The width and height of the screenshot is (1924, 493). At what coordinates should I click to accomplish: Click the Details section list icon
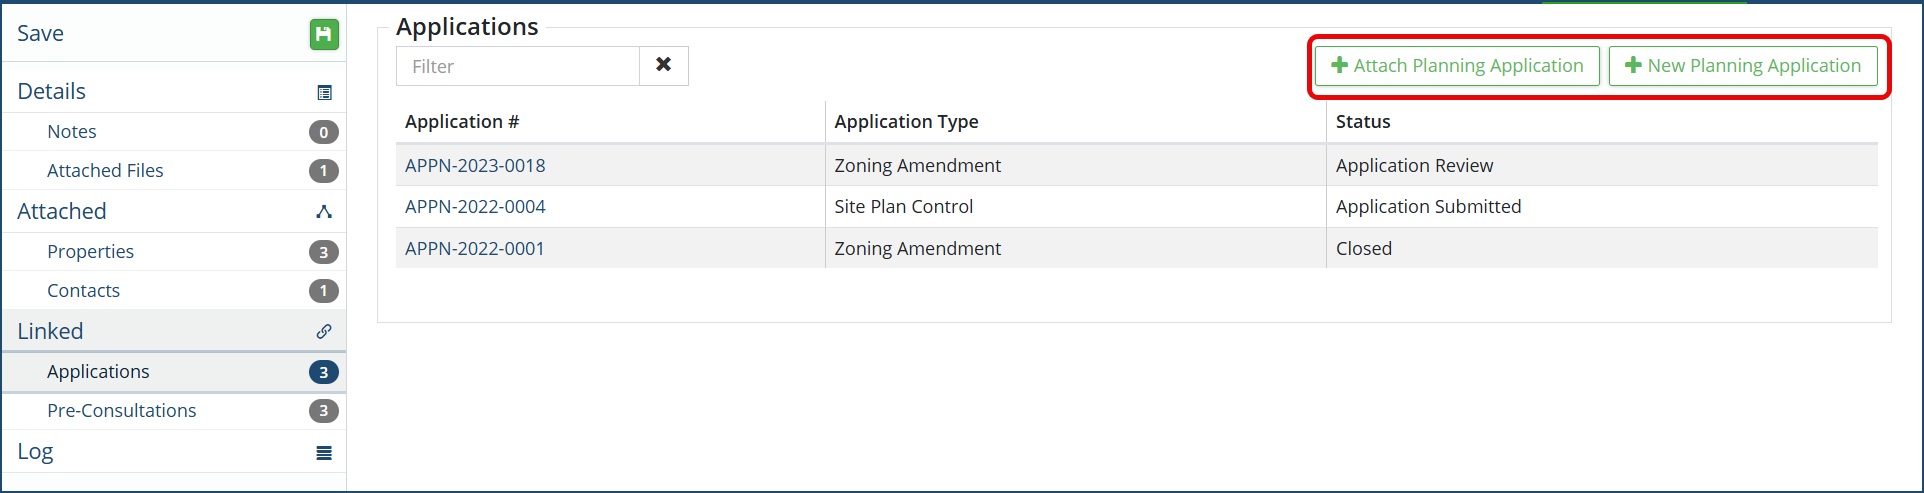(324, 92)
